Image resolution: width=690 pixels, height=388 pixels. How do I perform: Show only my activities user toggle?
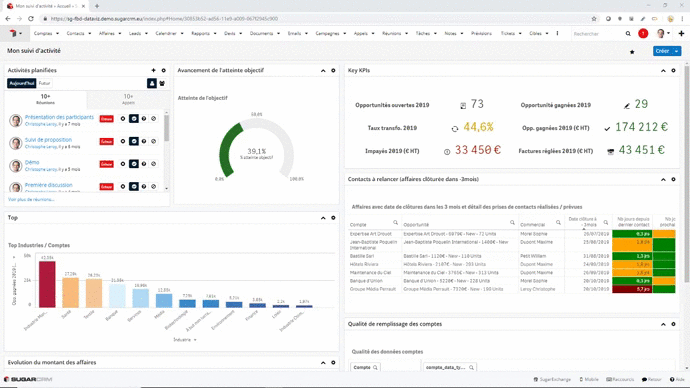tap(152, 83)
